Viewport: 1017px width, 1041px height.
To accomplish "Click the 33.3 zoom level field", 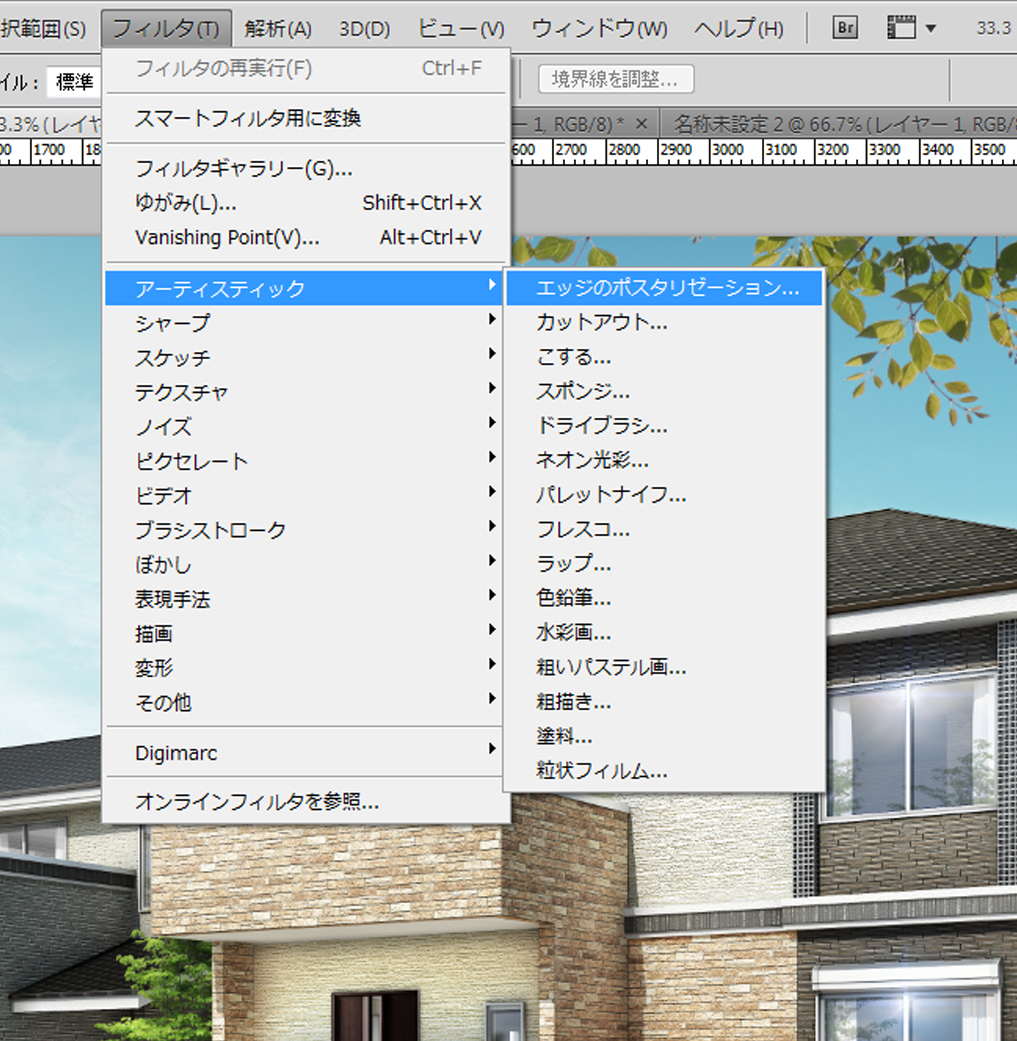I will tap(993, 28).
